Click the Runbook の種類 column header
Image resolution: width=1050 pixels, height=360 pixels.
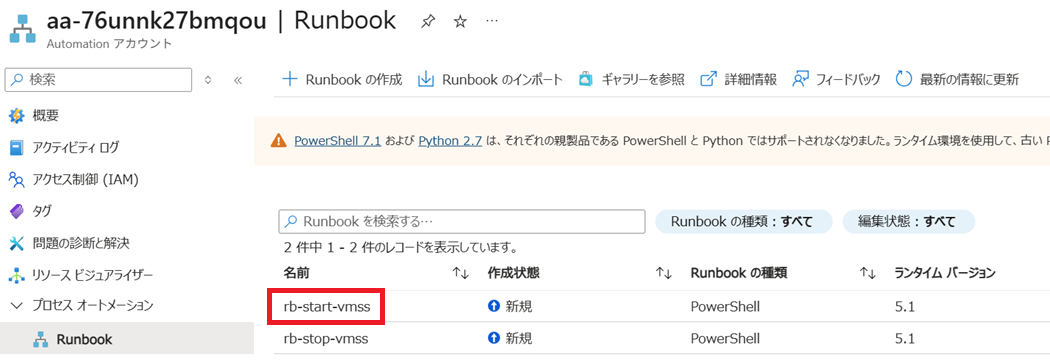(739, 273)
